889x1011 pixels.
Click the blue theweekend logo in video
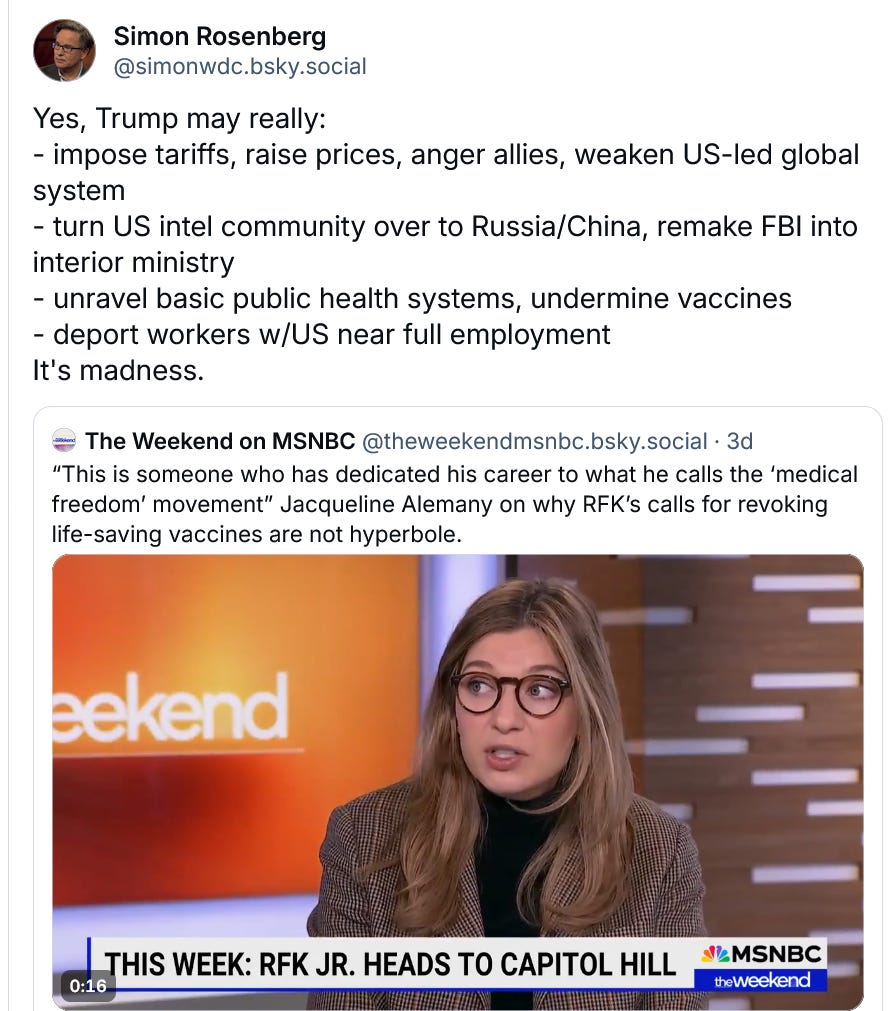click(x=761, y=981)
